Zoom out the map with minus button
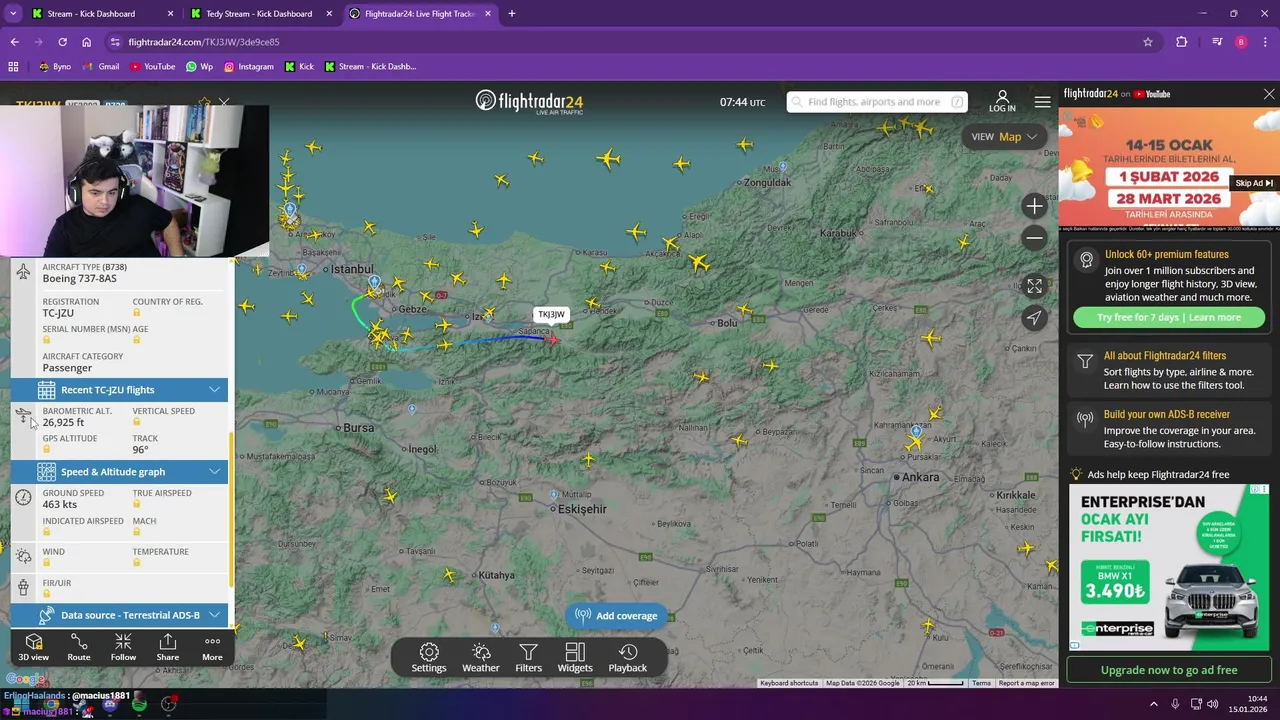This screenshot has height=720, width=1280. (x=1034, y=237)
